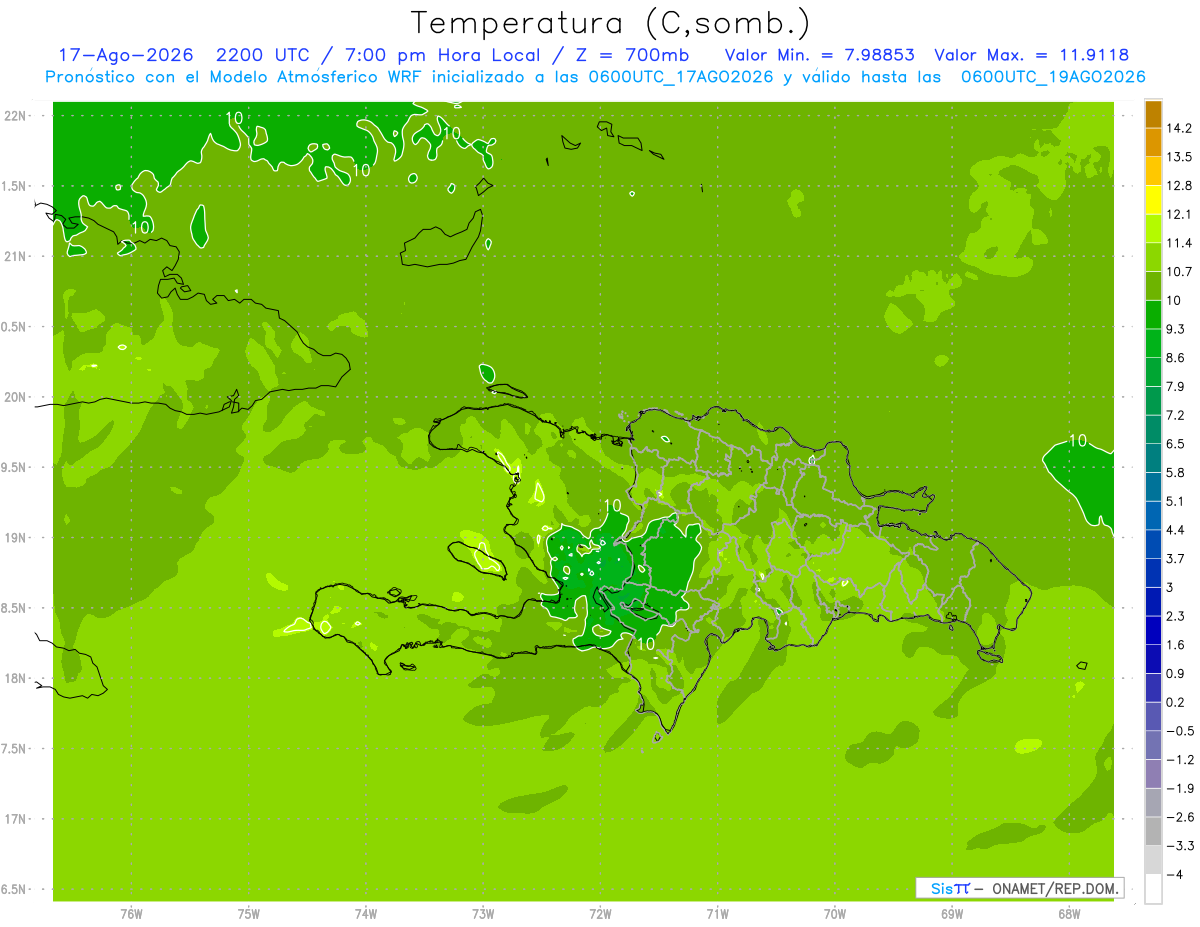Pick the brown-orange swatch above 14.2

1153,114
